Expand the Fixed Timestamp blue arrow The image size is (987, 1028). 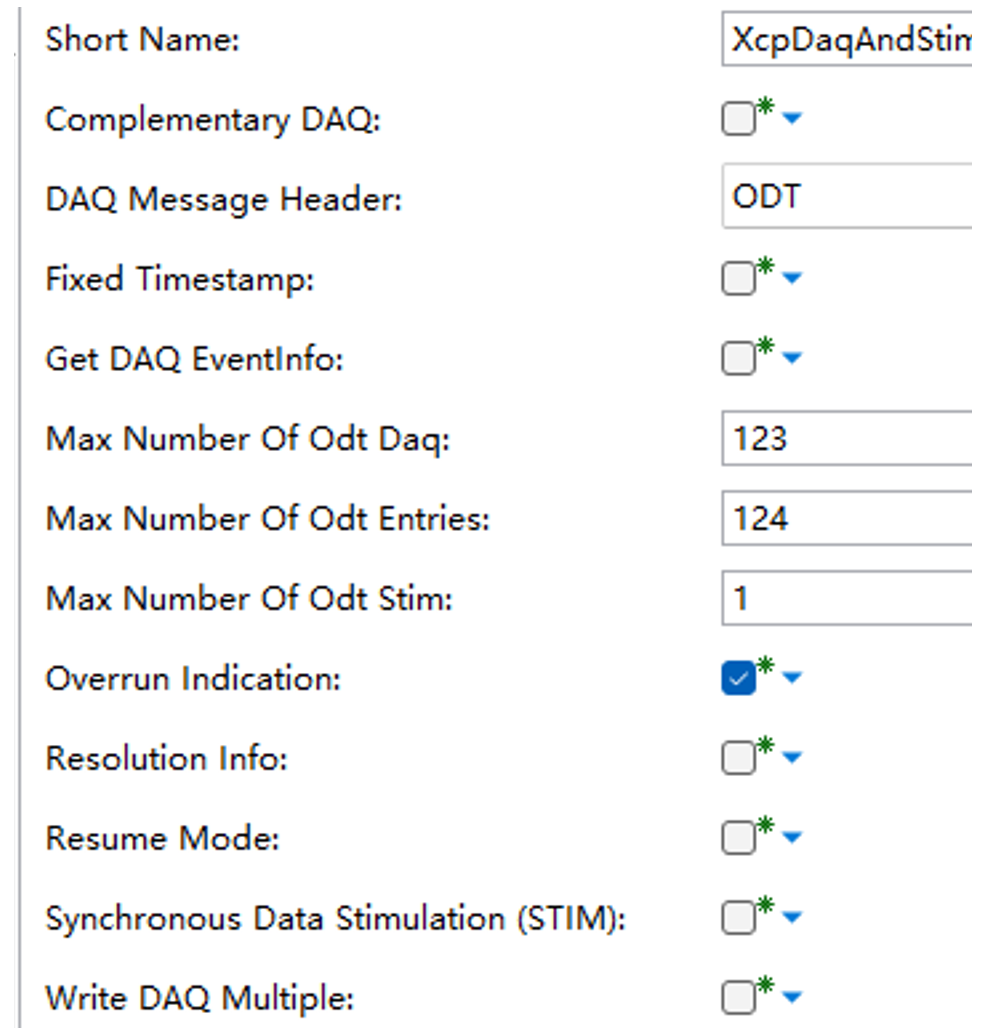[792, 279]
